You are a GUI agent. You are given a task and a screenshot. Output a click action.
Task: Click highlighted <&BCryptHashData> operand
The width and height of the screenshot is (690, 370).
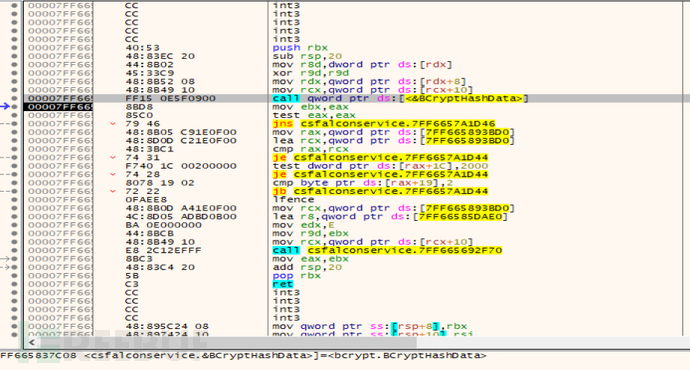pyautogui.click(x=464, y=98)
